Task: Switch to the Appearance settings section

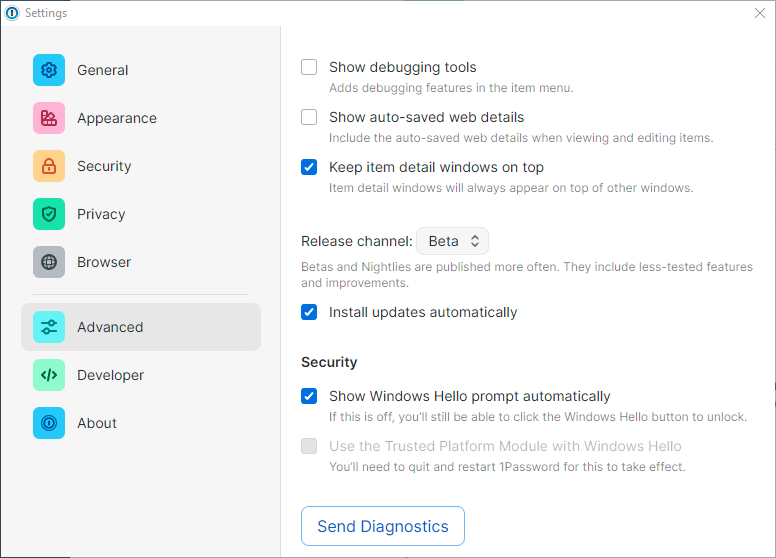Action: coord(116,118)
